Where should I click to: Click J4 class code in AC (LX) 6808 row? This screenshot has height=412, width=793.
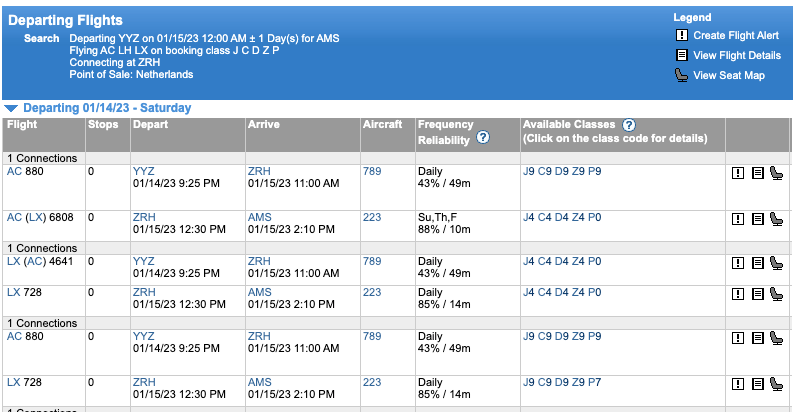(x=528, y=217)
